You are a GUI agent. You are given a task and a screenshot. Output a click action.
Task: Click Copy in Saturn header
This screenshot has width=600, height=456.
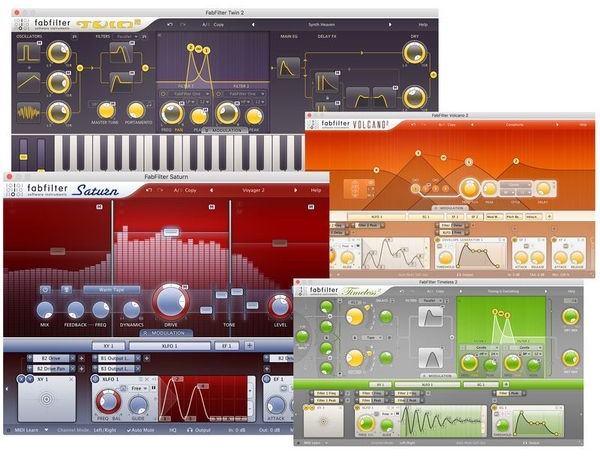191,190
